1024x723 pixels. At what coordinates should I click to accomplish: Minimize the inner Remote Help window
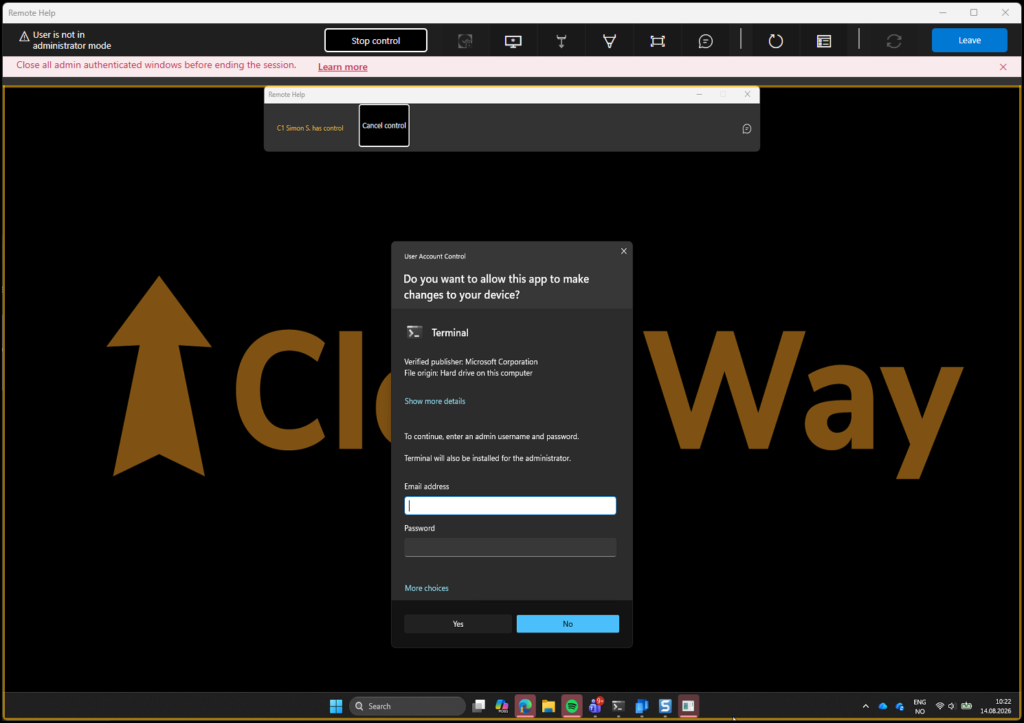699,94
